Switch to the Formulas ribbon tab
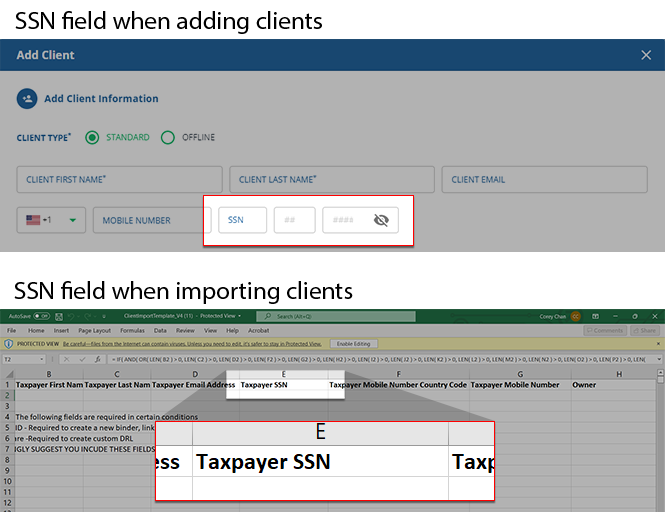This screenshot has height=512, width=665. [x=132, y=330]
